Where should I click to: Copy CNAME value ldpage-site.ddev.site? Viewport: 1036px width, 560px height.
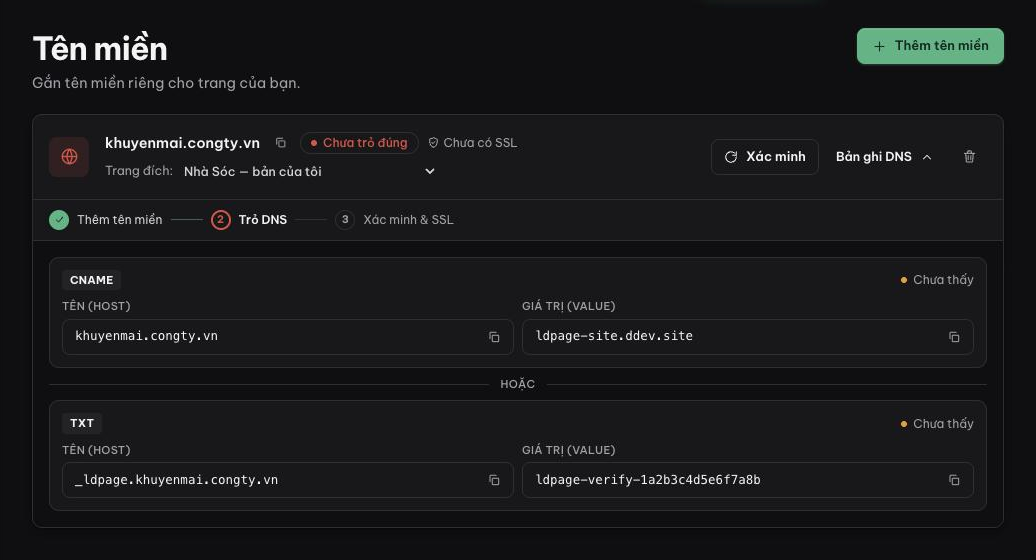[x=954, y=337]
